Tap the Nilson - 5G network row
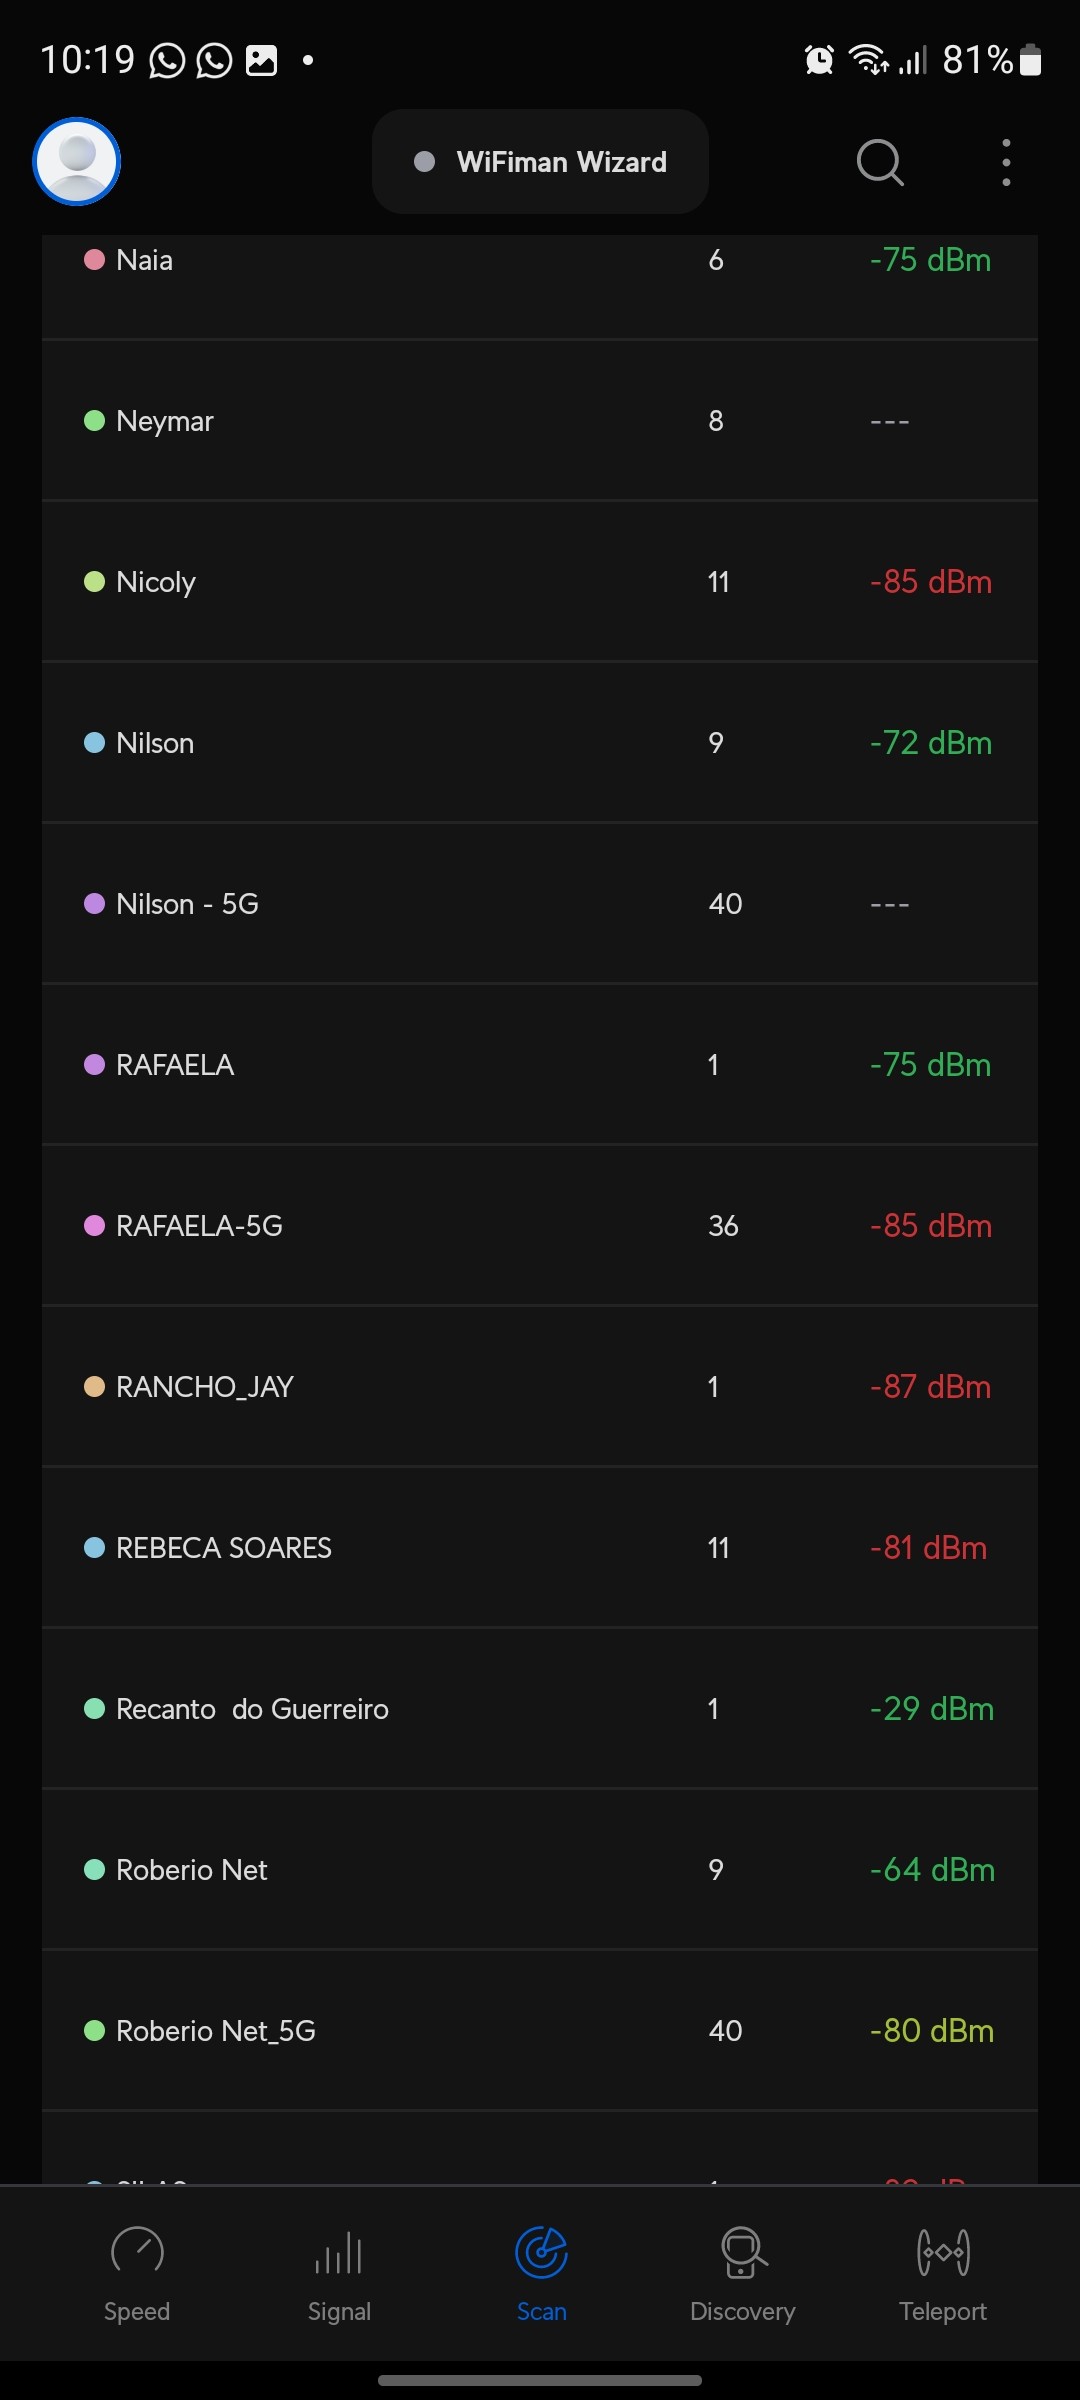This screenshot has height=2400, width=1080. click(540, 904)
